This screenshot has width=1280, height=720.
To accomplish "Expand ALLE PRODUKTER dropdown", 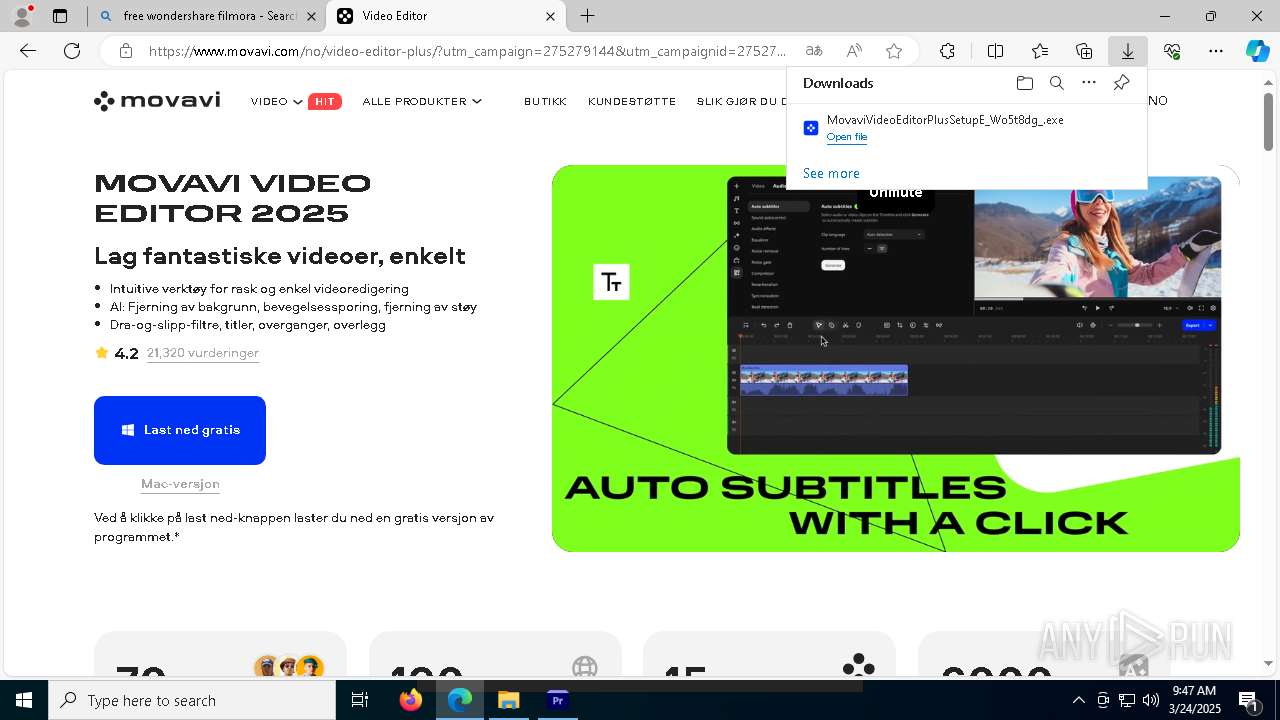I will tap(422, 101).
